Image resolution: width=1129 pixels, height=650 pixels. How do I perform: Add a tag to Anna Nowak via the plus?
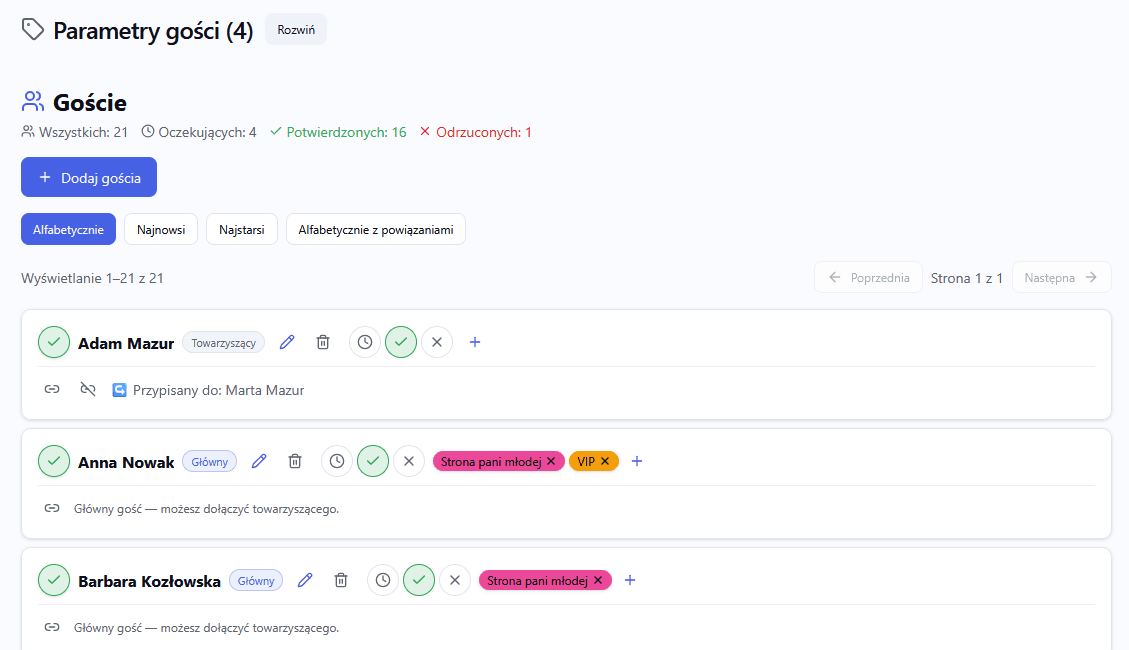click(x=637, y=461)
